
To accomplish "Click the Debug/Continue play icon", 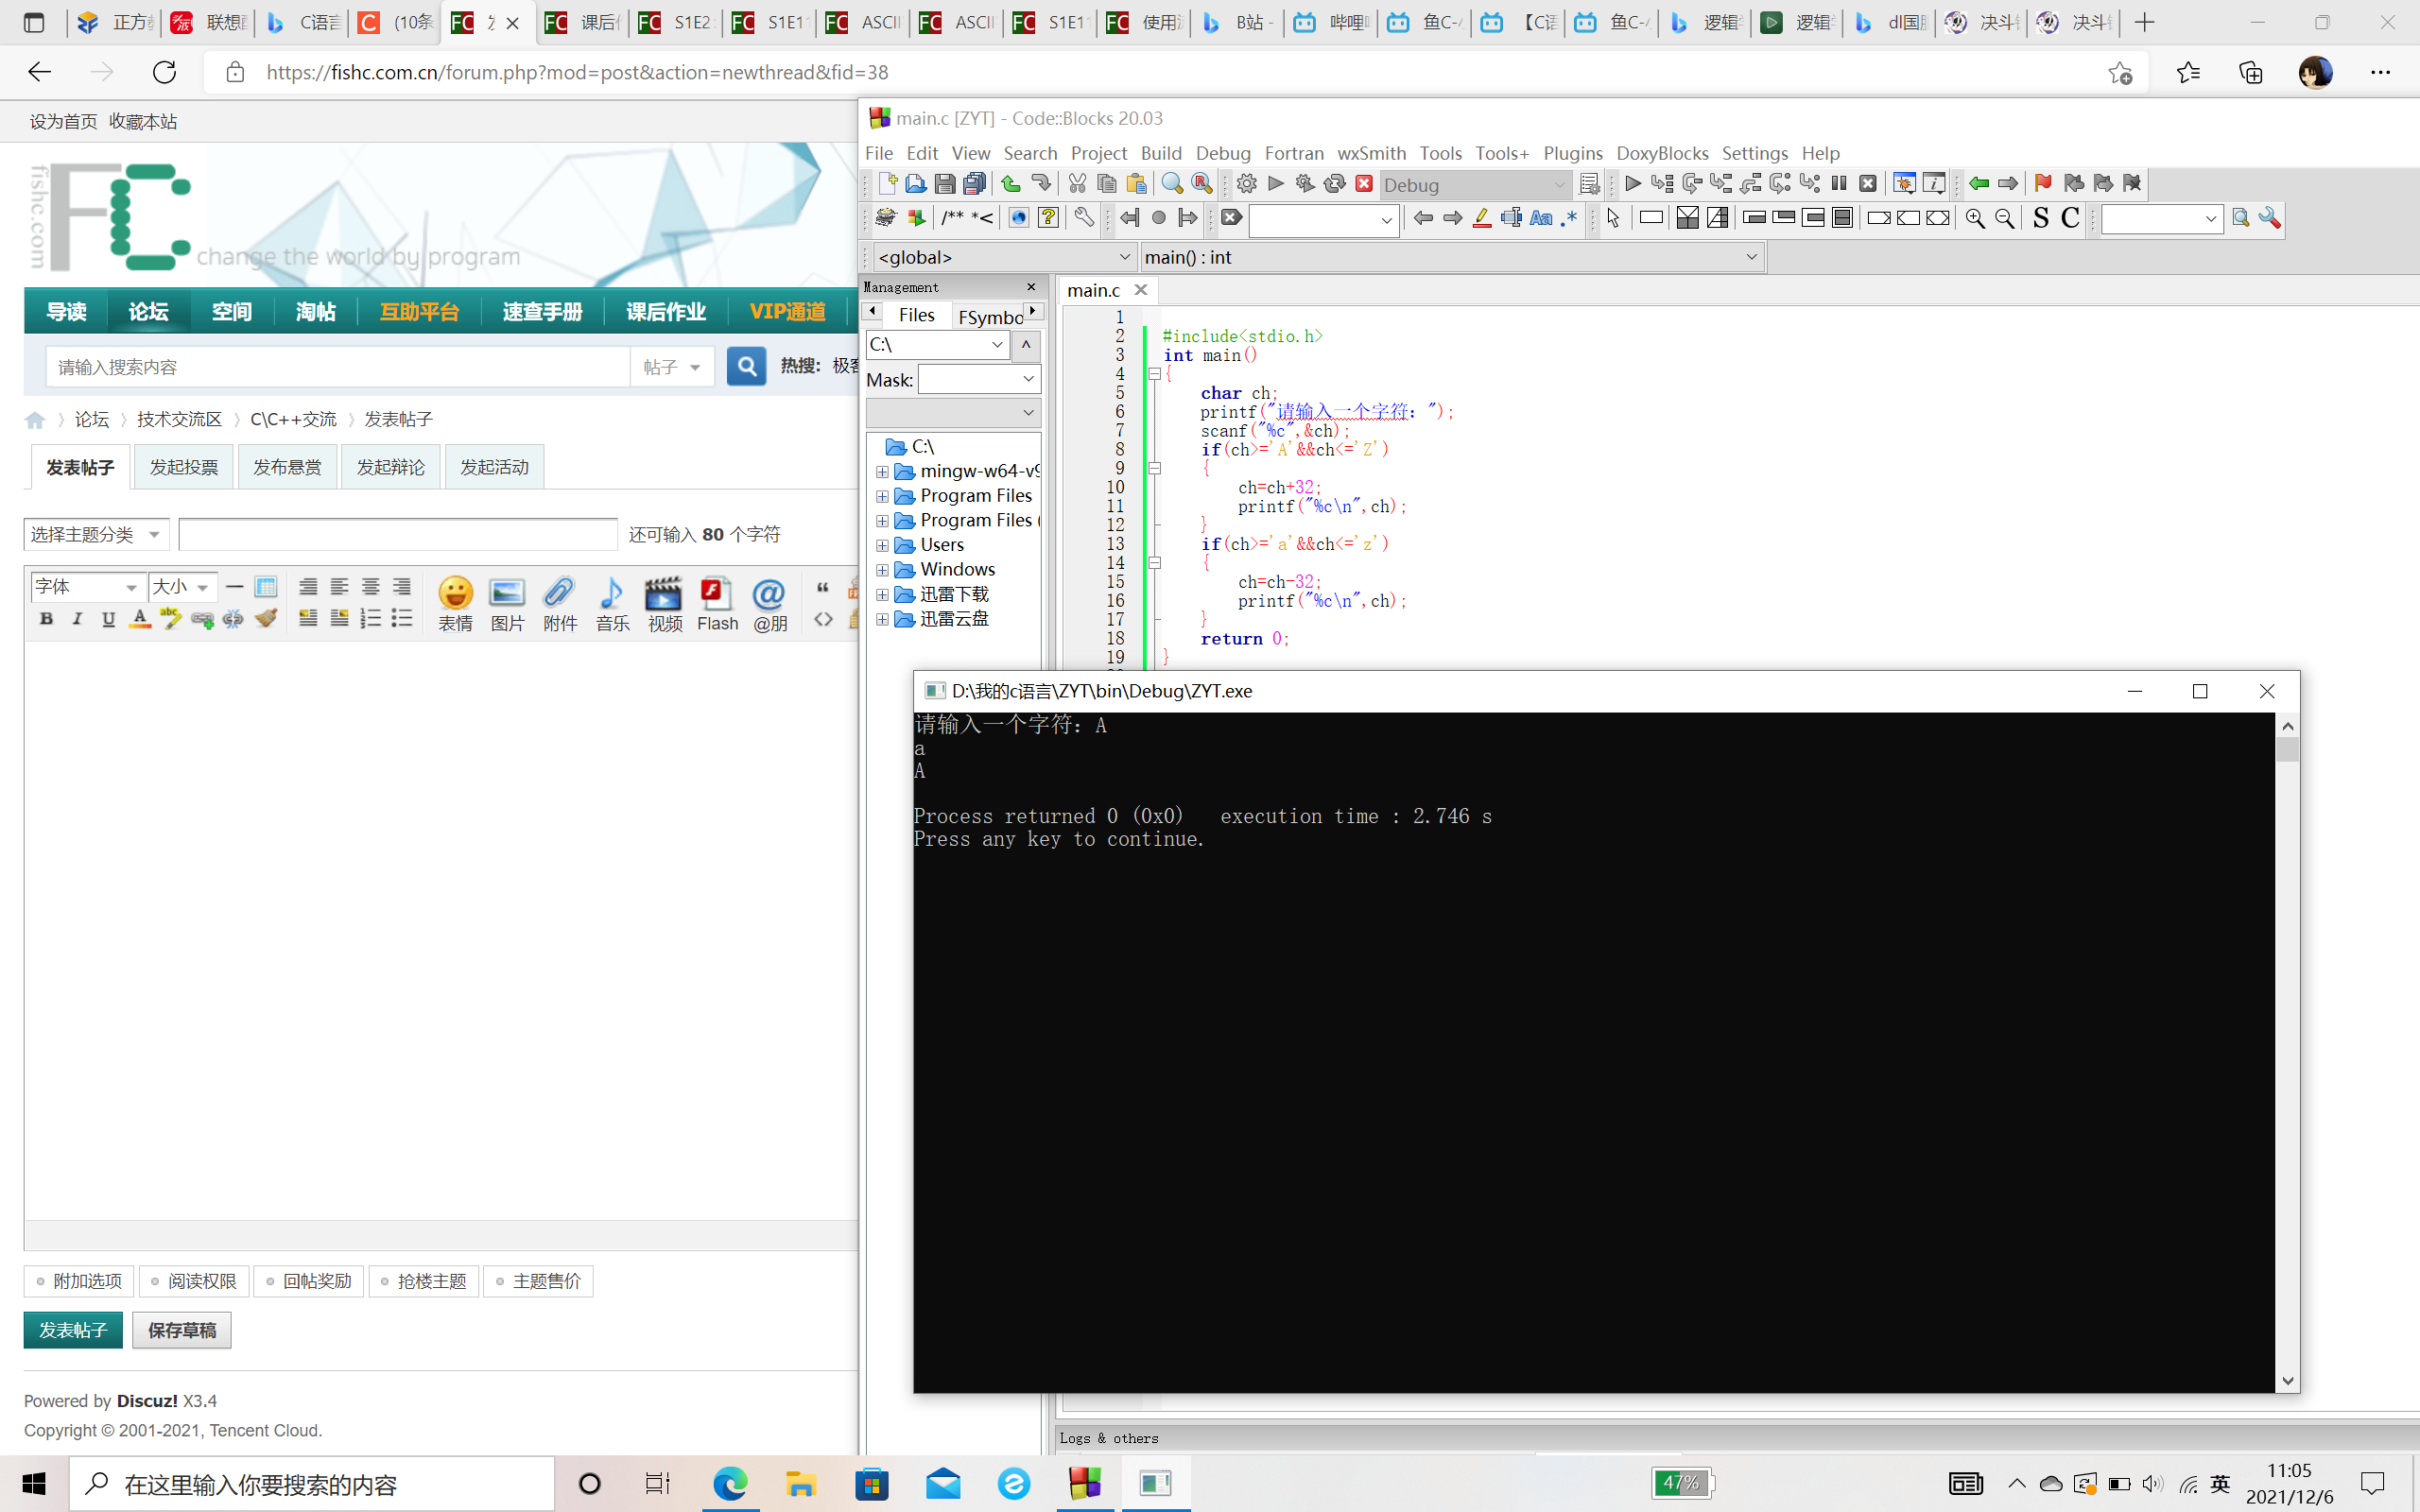I will click(1633, 183).
